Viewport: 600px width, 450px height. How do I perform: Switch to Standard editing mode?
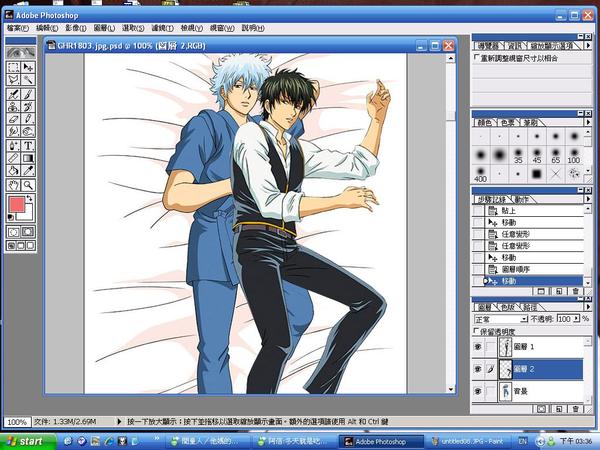point(13,232)
